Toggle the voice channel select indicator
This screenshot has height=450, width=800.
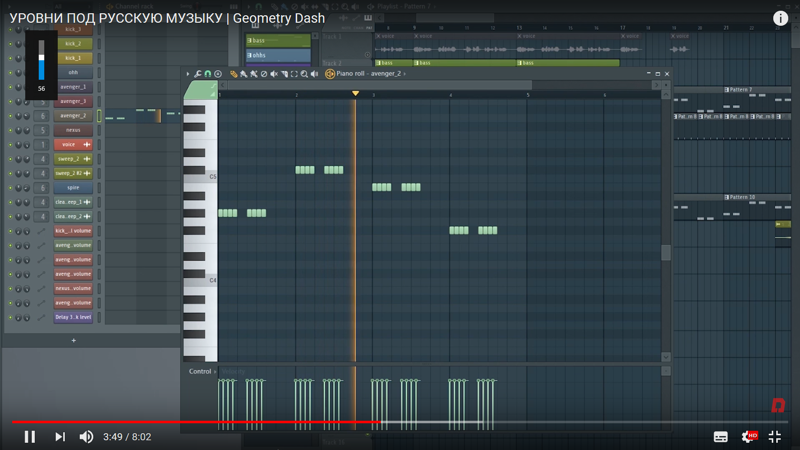click(99, 144)
